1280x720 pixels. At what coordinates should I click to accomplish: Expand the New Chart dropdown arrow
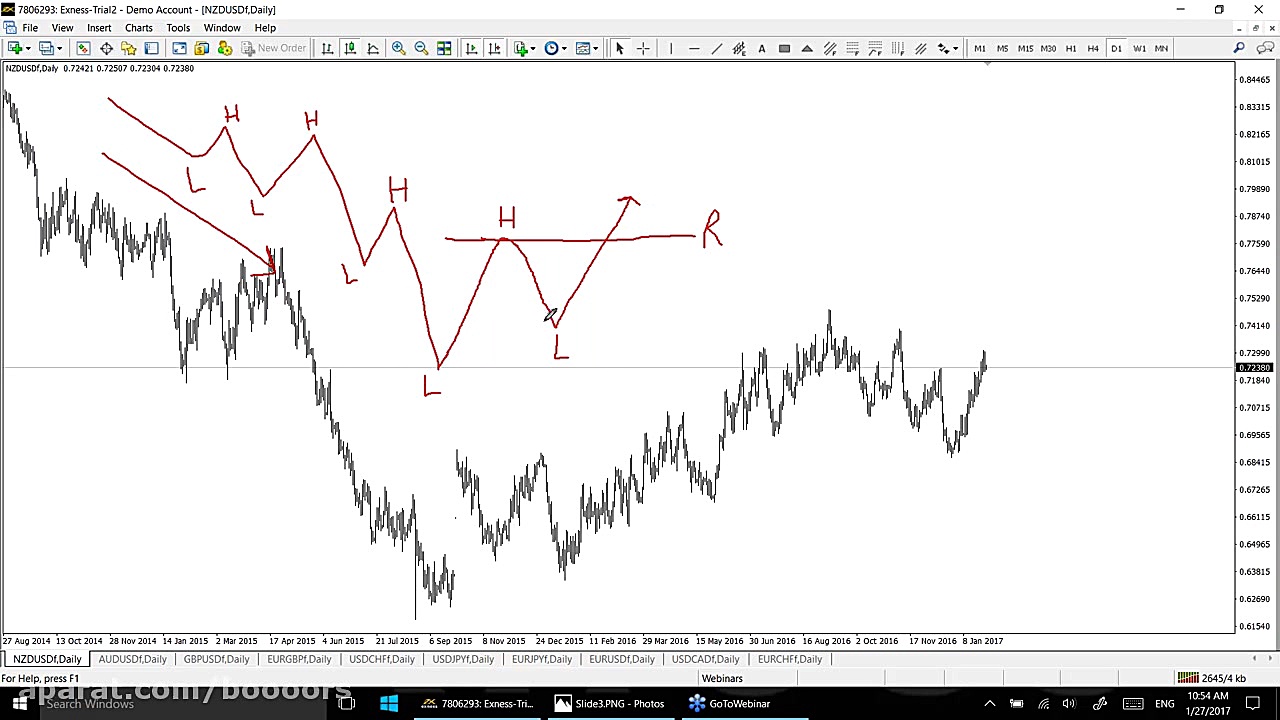coord(28,48)
